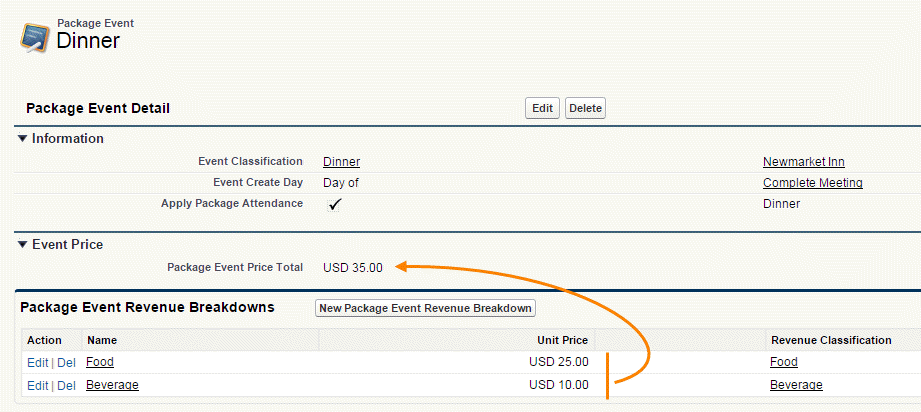
Task: Open the Beverage name link
Action: 112,385
